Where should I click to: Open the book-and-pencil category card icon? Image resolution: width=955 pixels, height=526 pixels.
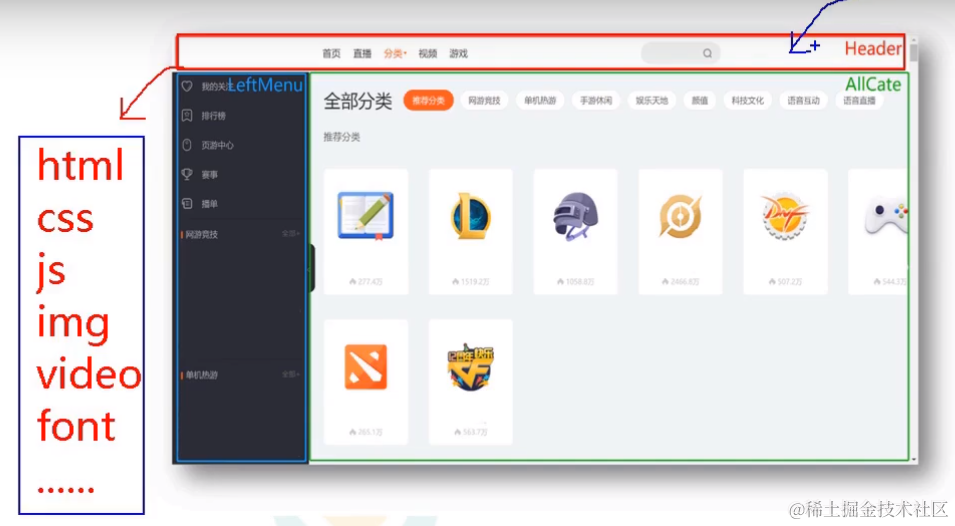point(365,216)
